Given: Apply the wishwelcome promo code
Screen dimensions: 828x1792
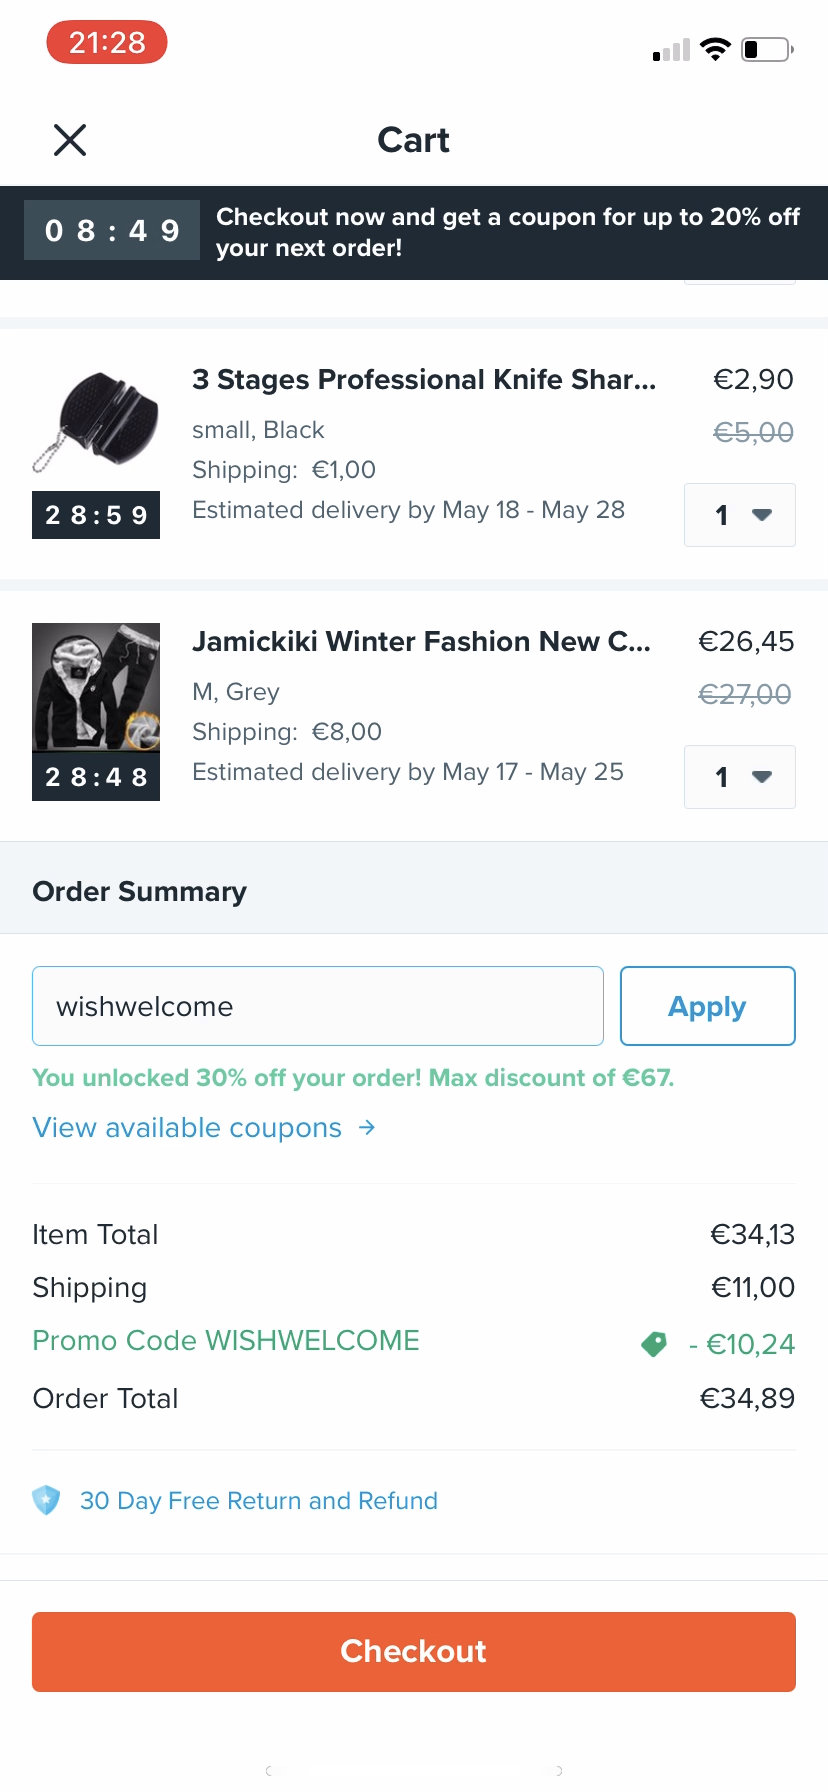Looking at the screenshot, I should coord(707,1006).
